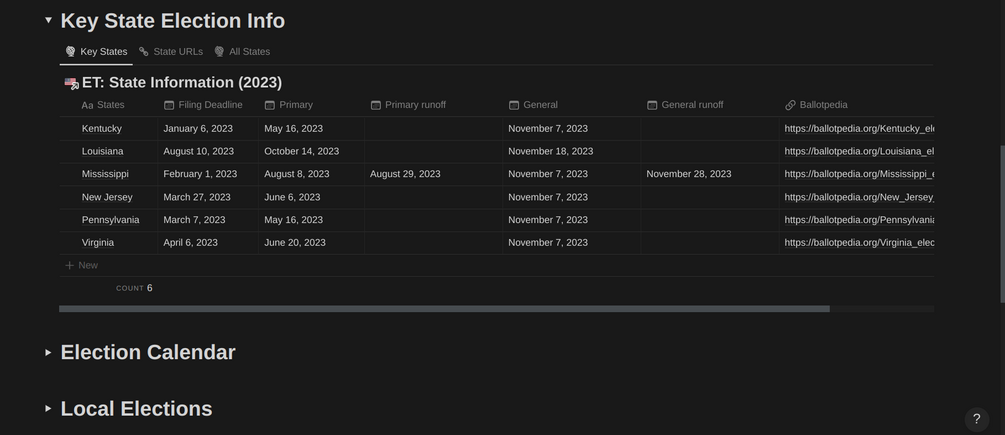This screenshot has height=435, width=1005.
Task: Click the link icon on Ballotpedia column
Action: point(790,105)
